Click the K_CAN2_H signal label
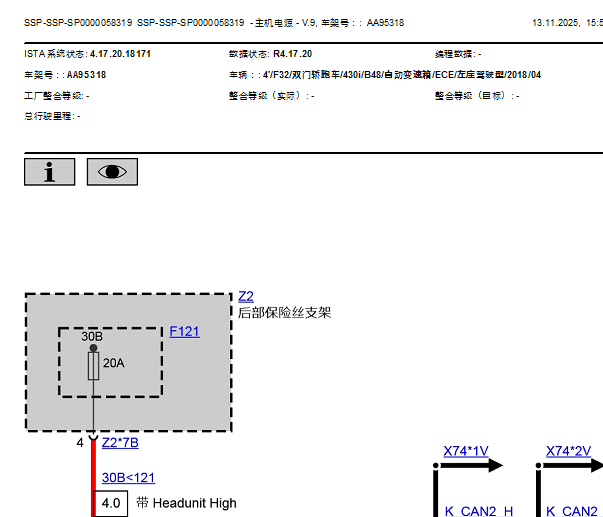The image size is (603, 517). coord(479,511)
